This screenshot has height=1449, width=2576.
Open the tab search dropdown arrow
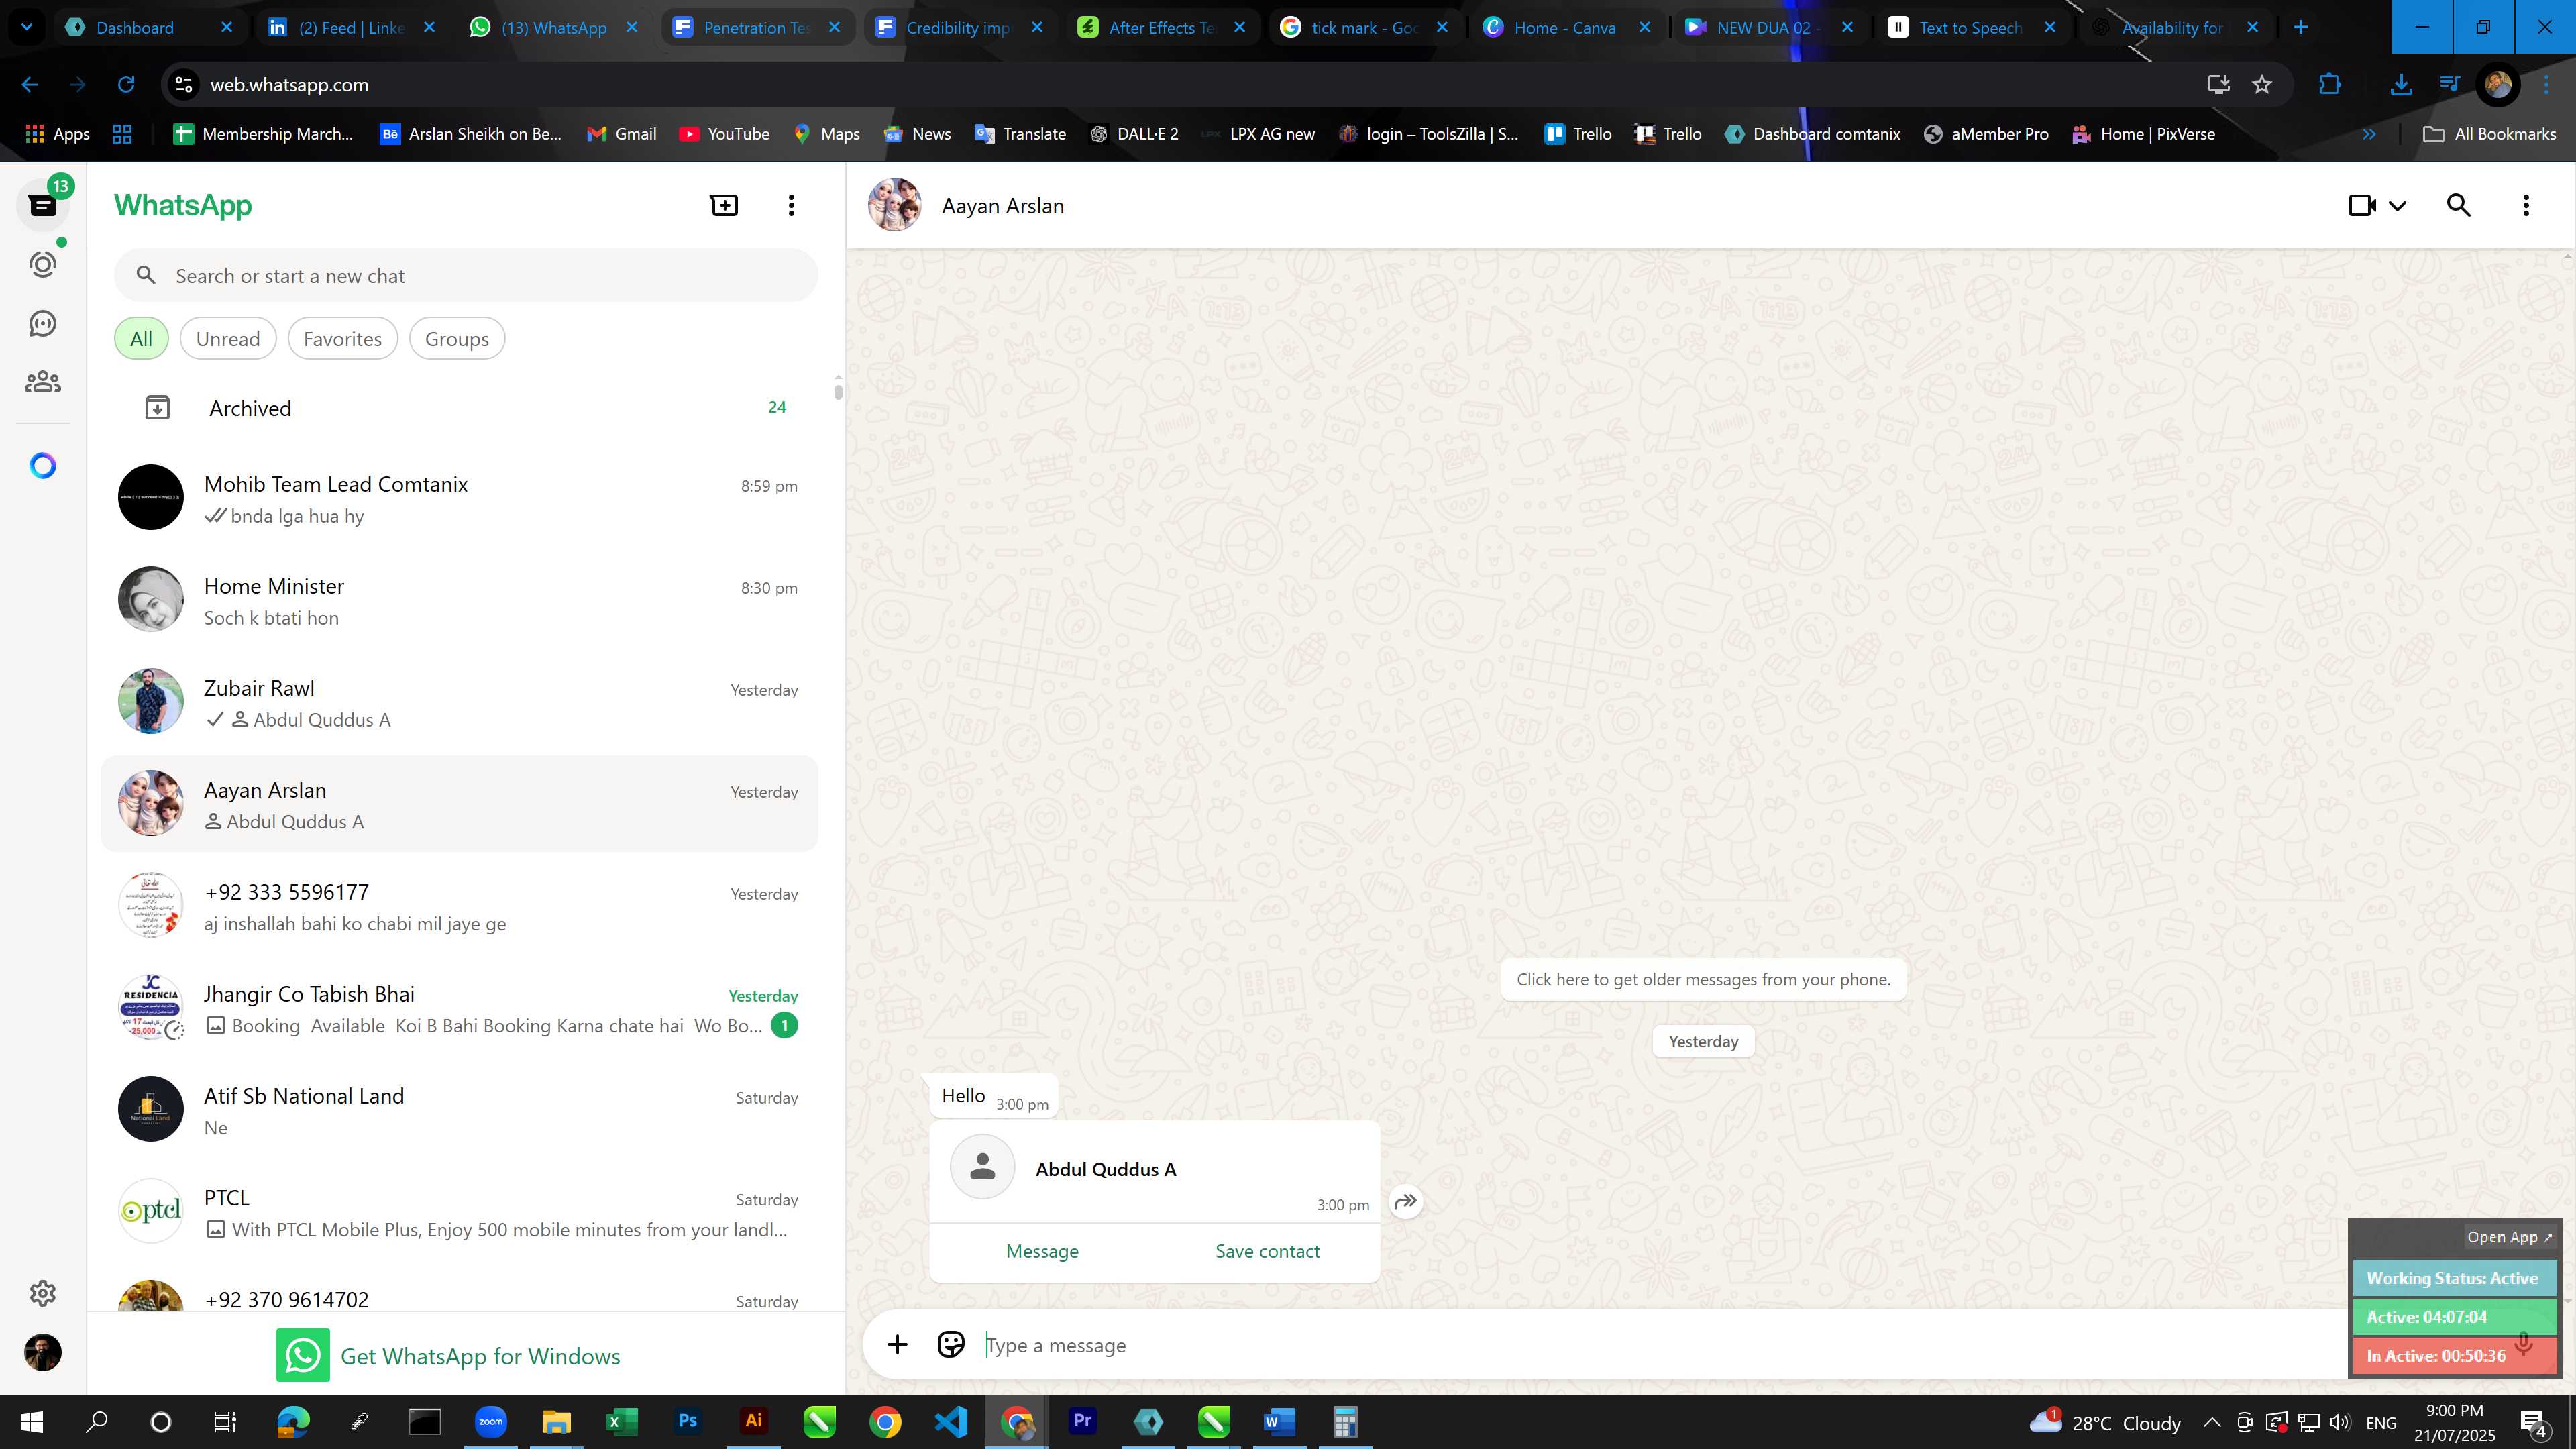(x=26, y=28)
